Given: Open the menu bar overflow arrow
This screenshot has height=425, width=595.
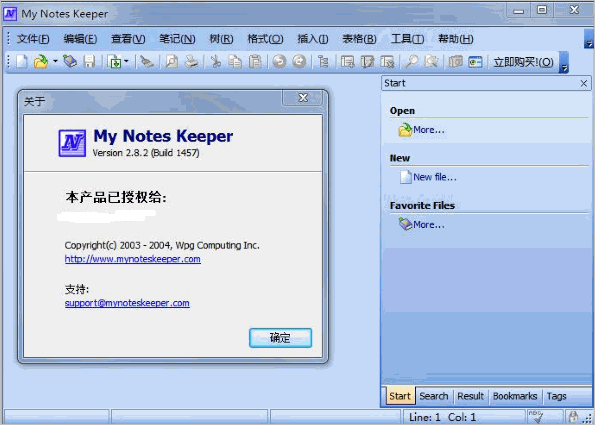Looking at the screenshot, I should 589,39.
